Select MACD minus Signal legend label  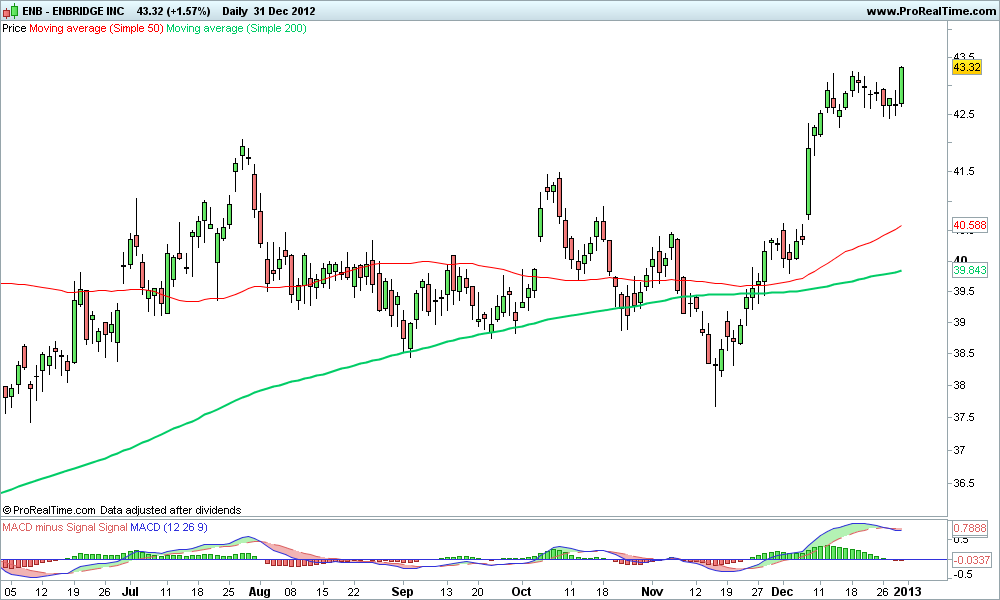(64, 527)
